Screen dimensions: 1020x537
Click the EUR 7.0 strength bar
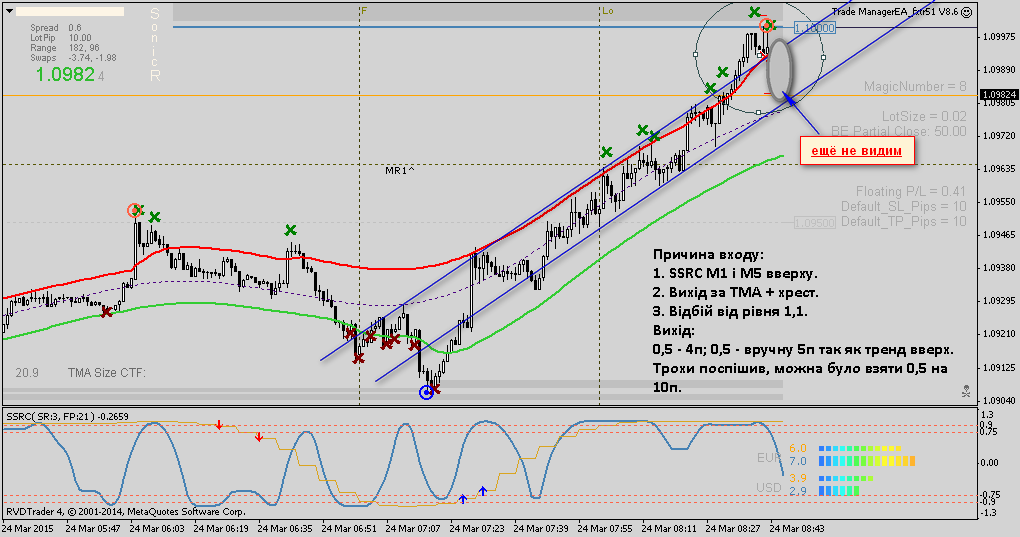[x=866, y=461]
